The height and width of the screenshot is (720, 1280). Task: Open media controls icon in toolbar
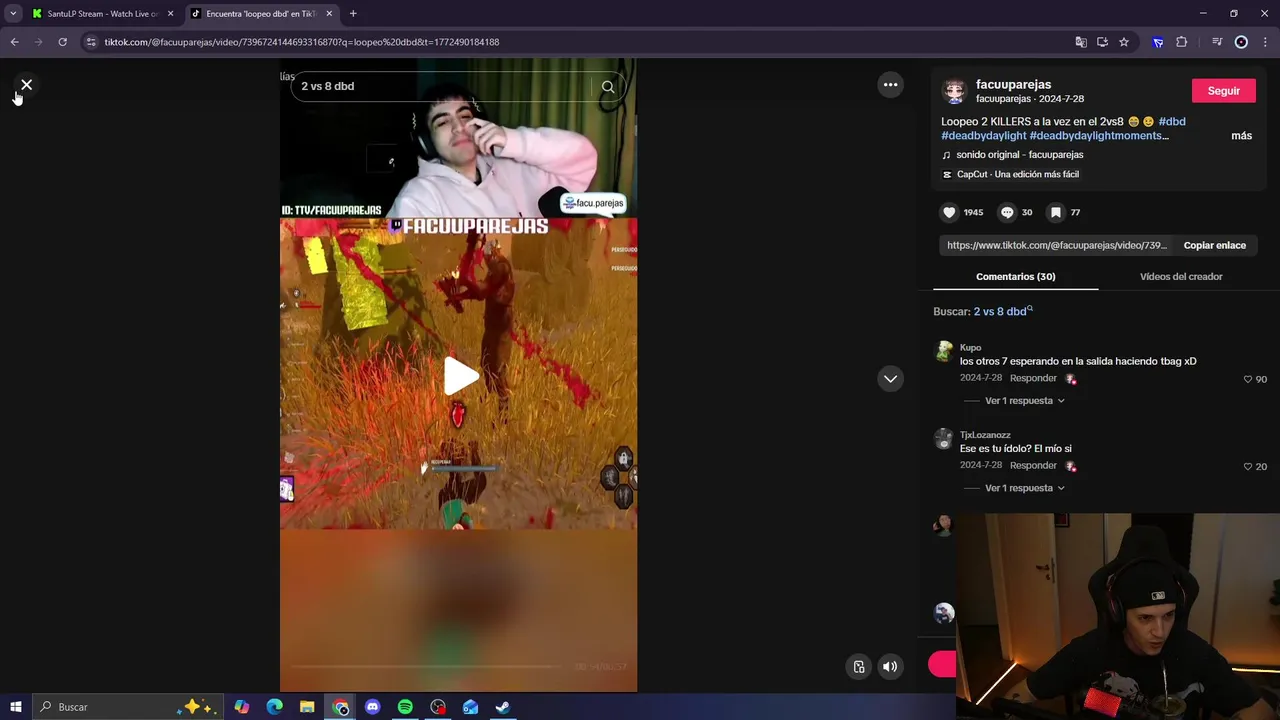1217,42
